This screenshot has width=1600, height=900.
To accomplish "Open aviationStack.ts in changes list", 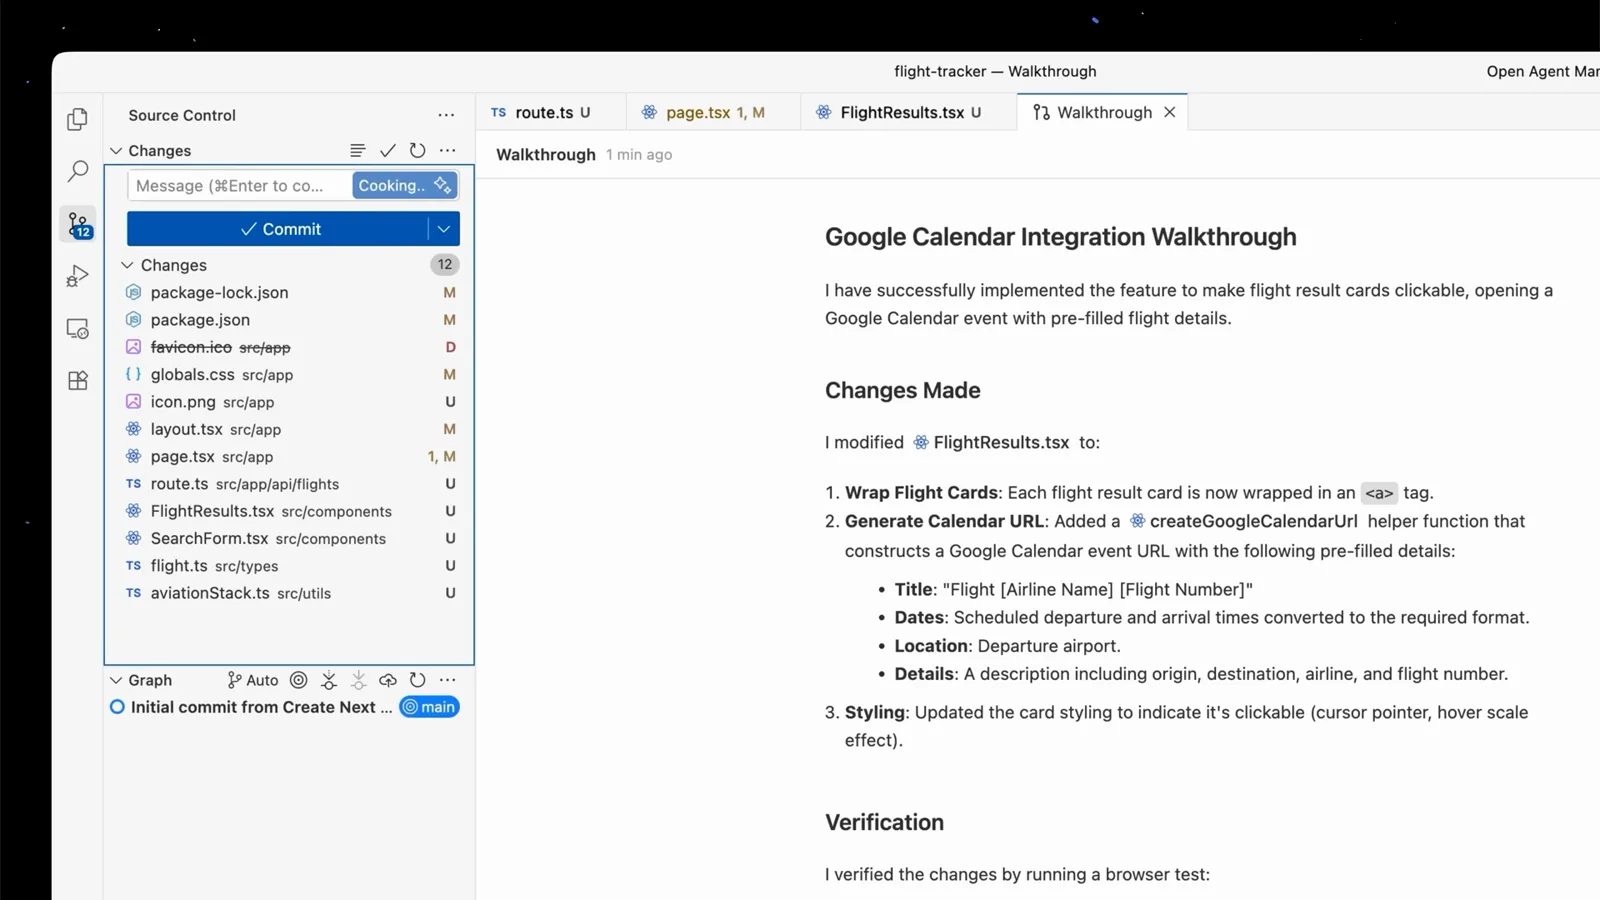I will (x=289, y=593).
